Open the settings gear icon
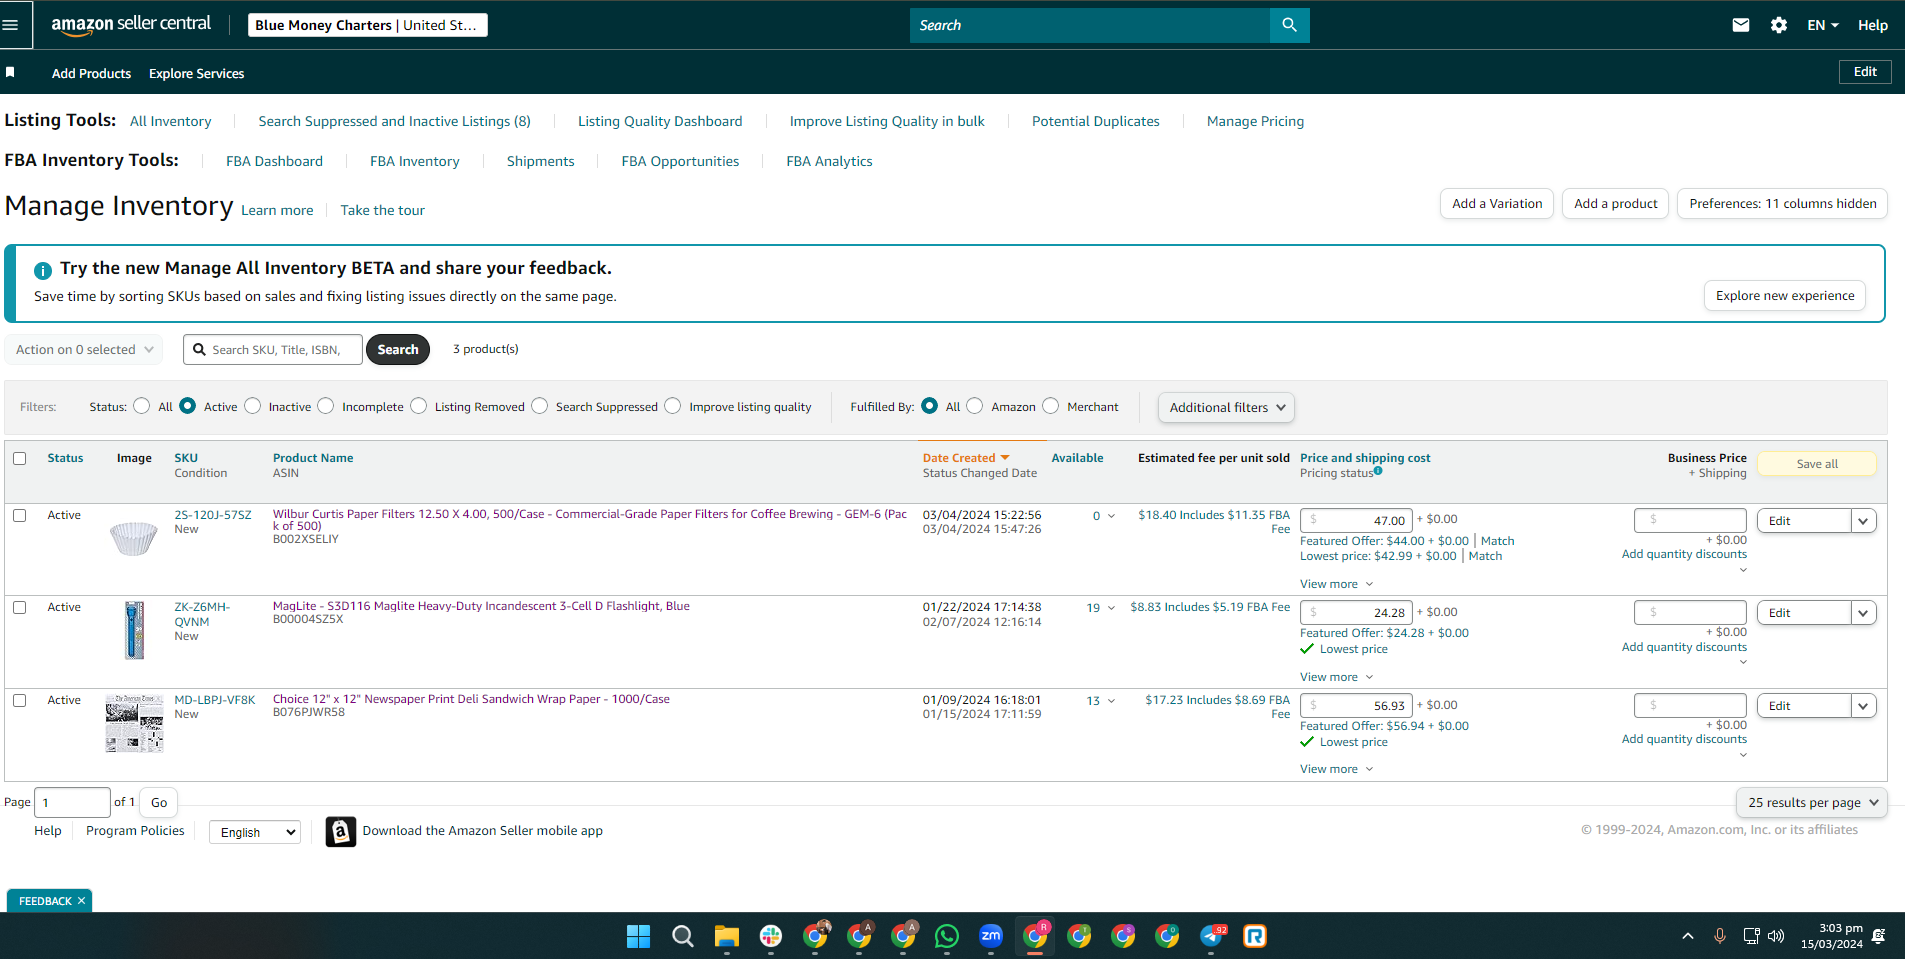 (x=1778, y=25)
